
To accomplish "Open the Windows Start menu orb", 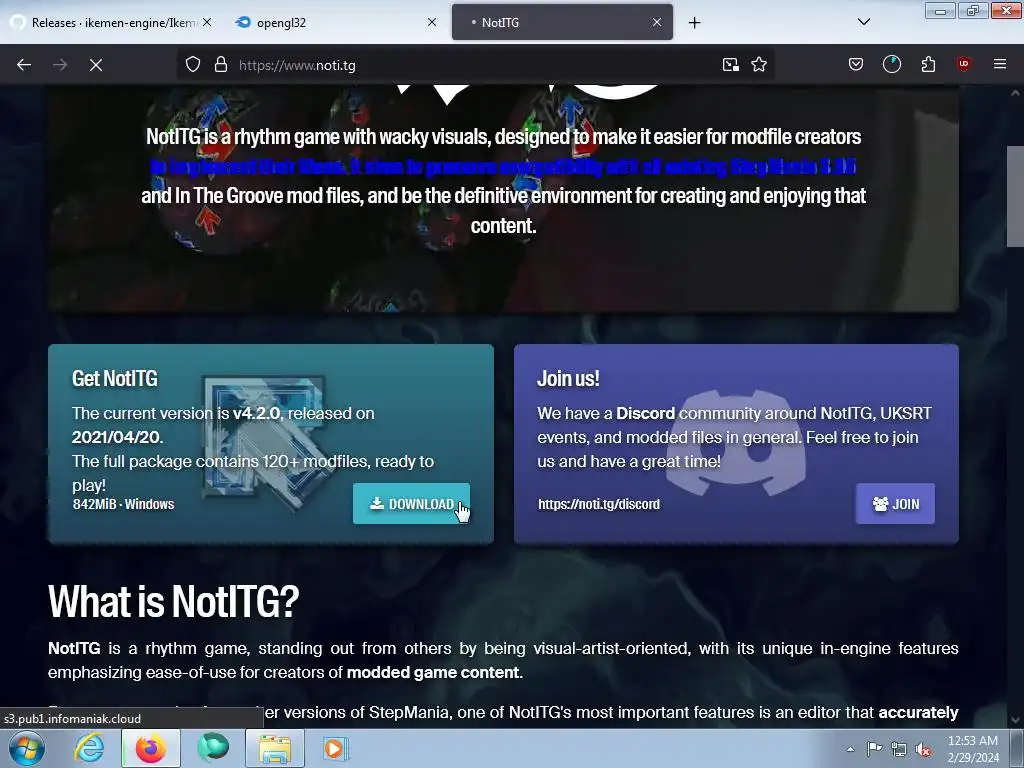I will [27, 748].
